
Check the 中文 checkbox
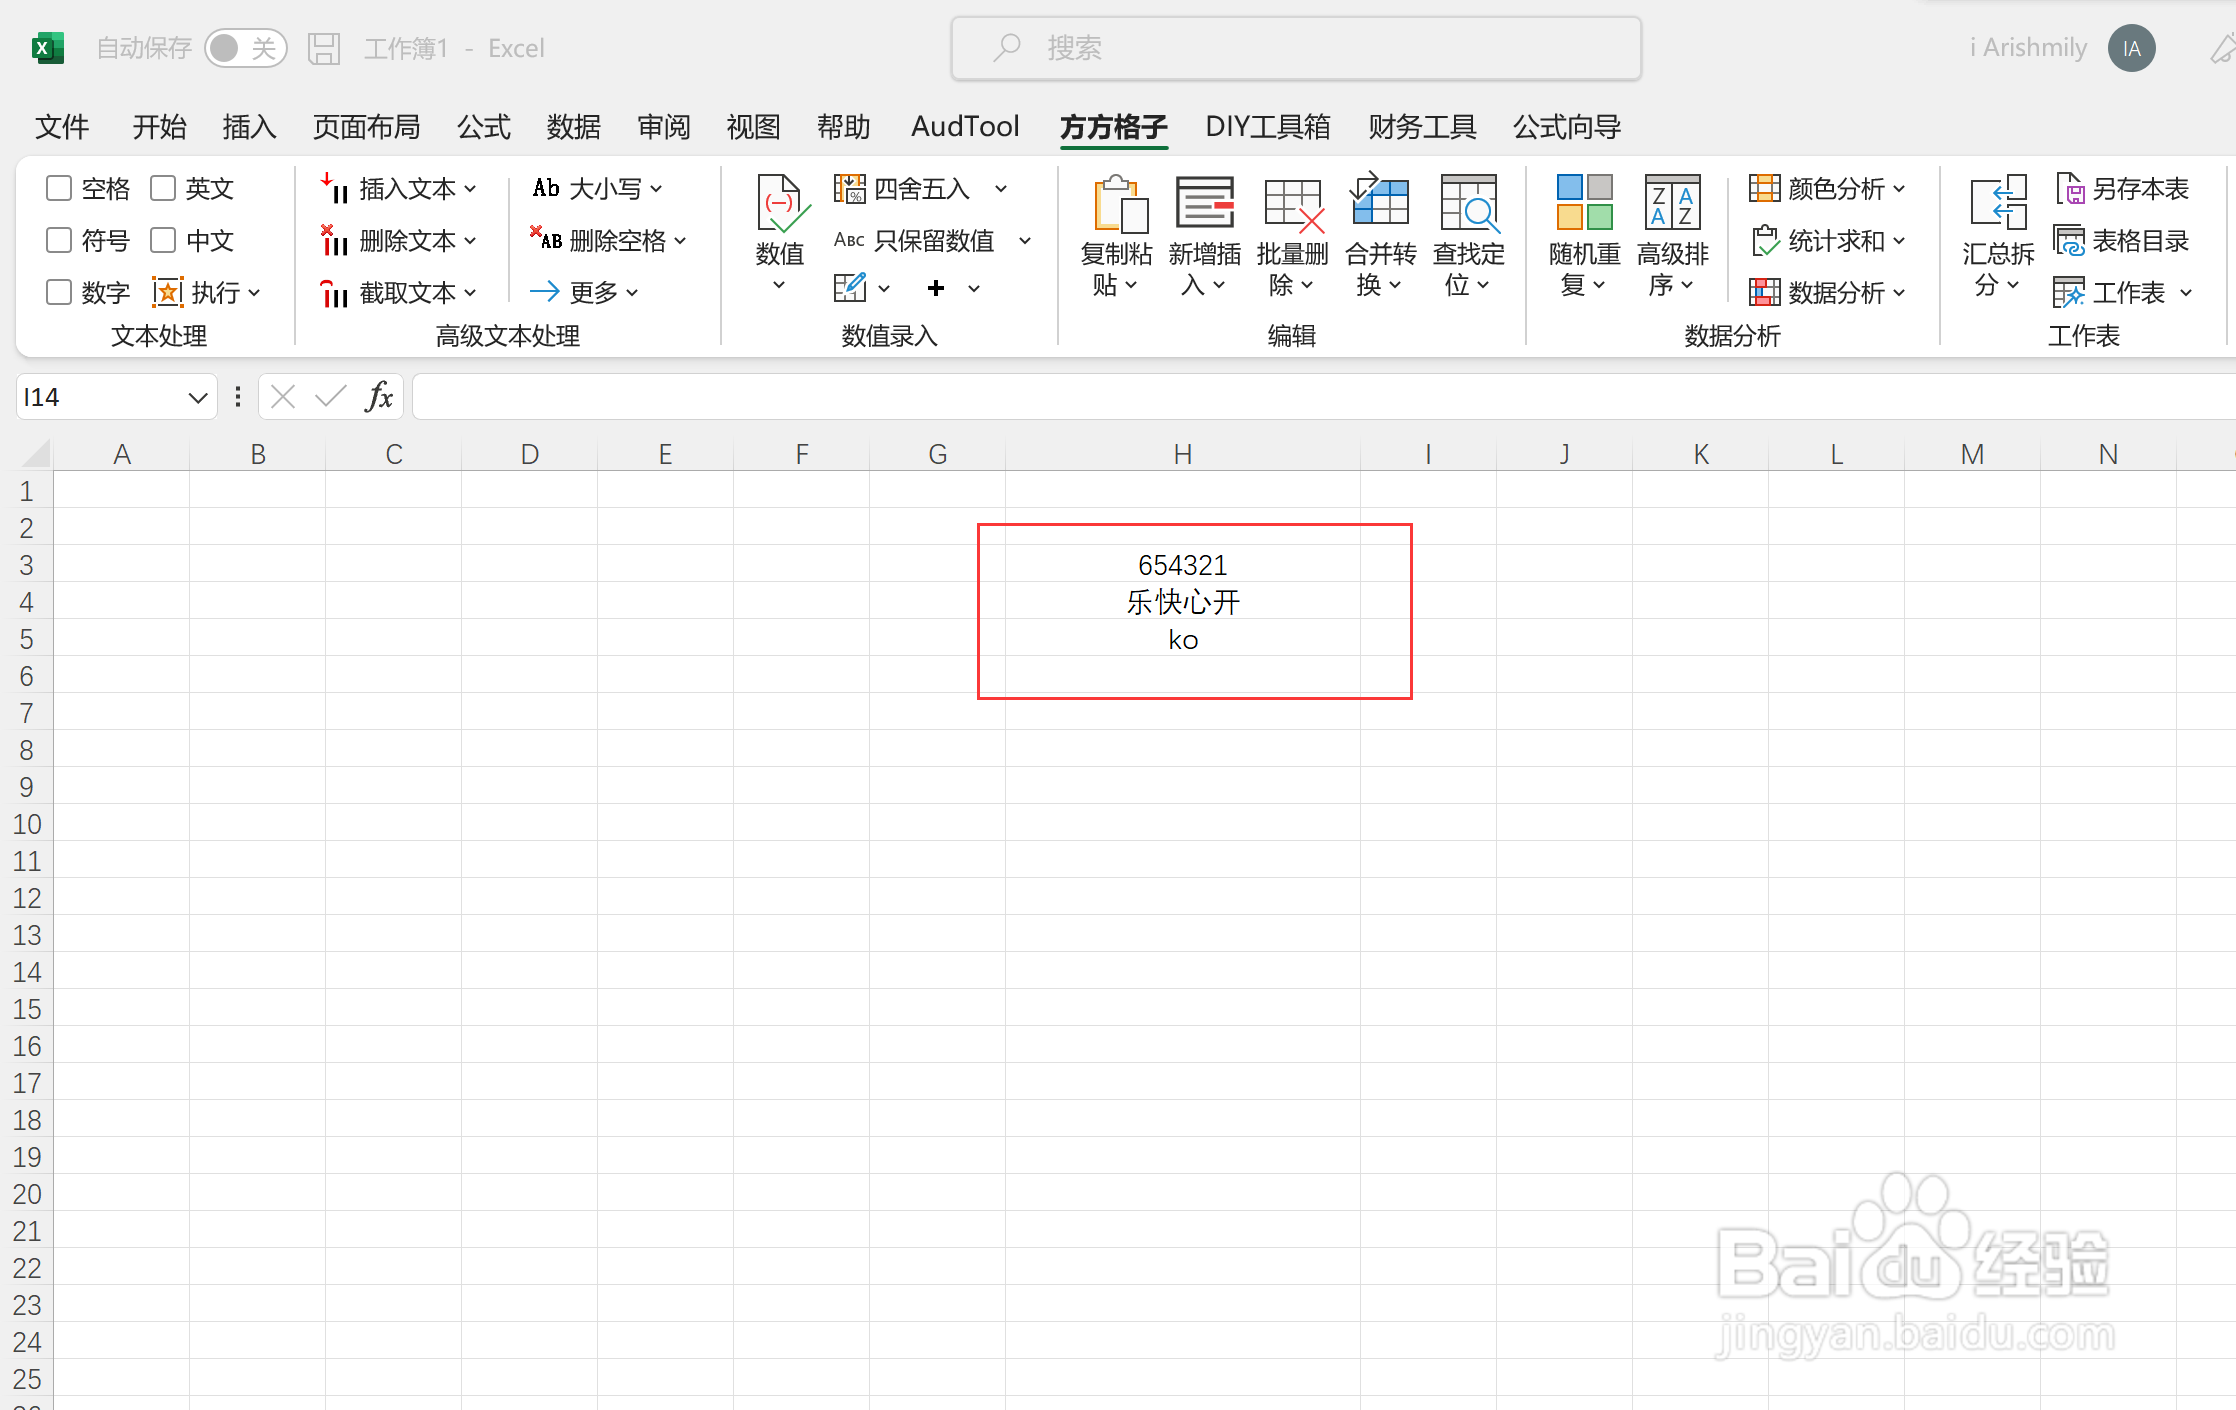[163, 240]
